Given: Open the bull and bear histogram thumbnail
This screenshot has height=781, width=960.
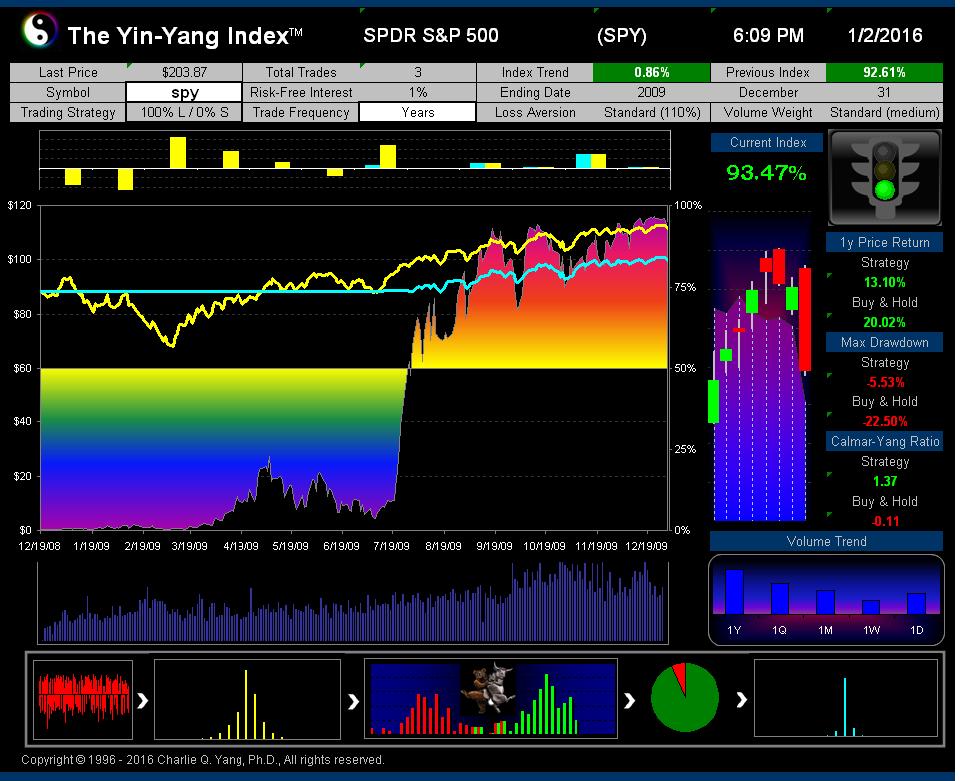Looking at the screenshot, I should tap(490, 699).
